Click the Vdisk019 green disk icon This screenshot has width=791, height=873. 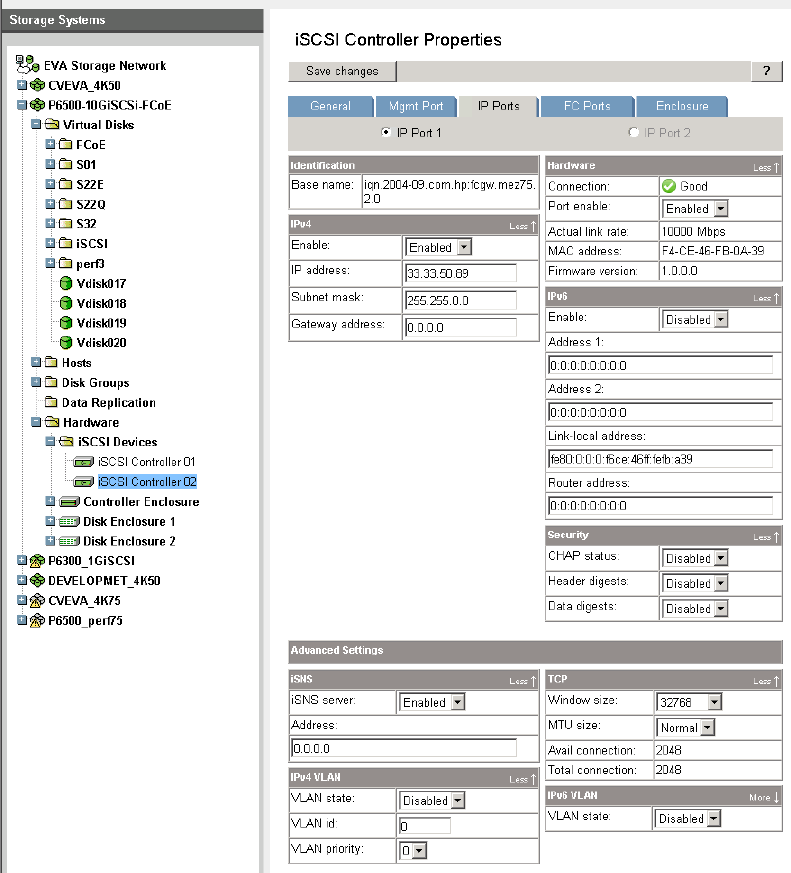pos(66,323)
